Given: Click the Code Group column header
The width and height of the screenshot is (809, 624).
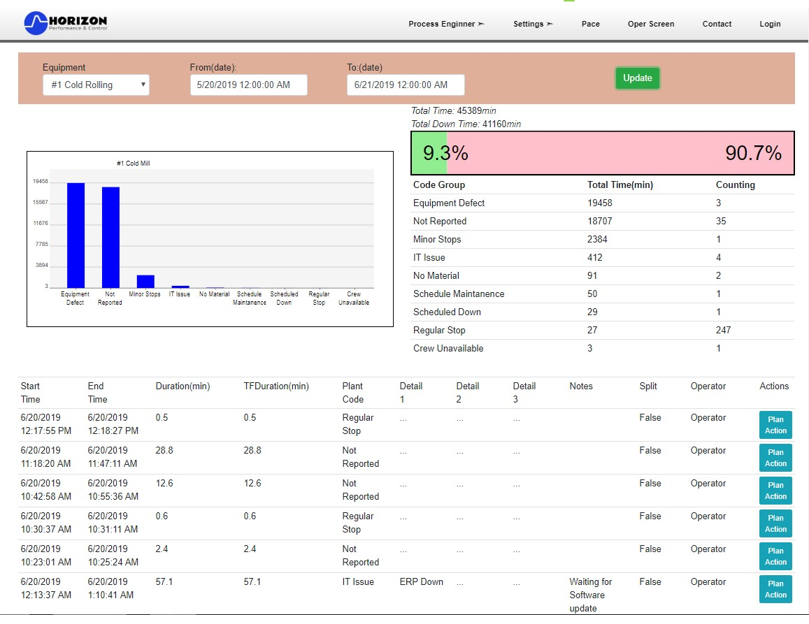Looking at the screenshot, I should click(439, 185).
